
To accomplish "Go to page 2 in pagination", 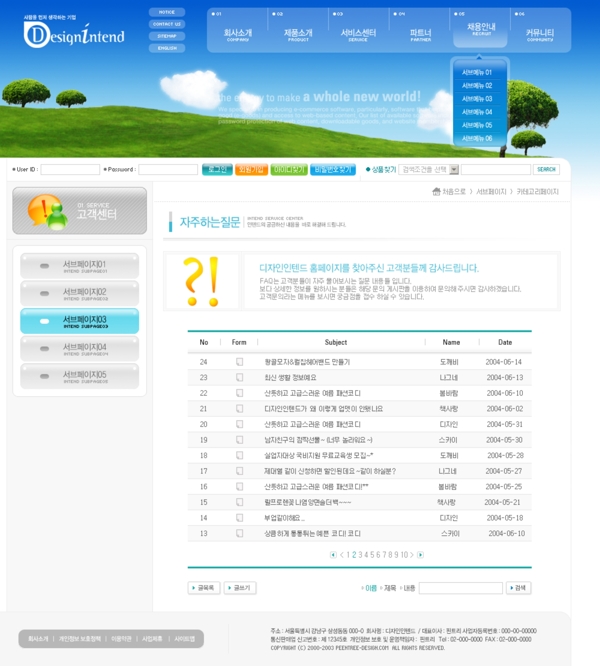I will click(354, 555).
